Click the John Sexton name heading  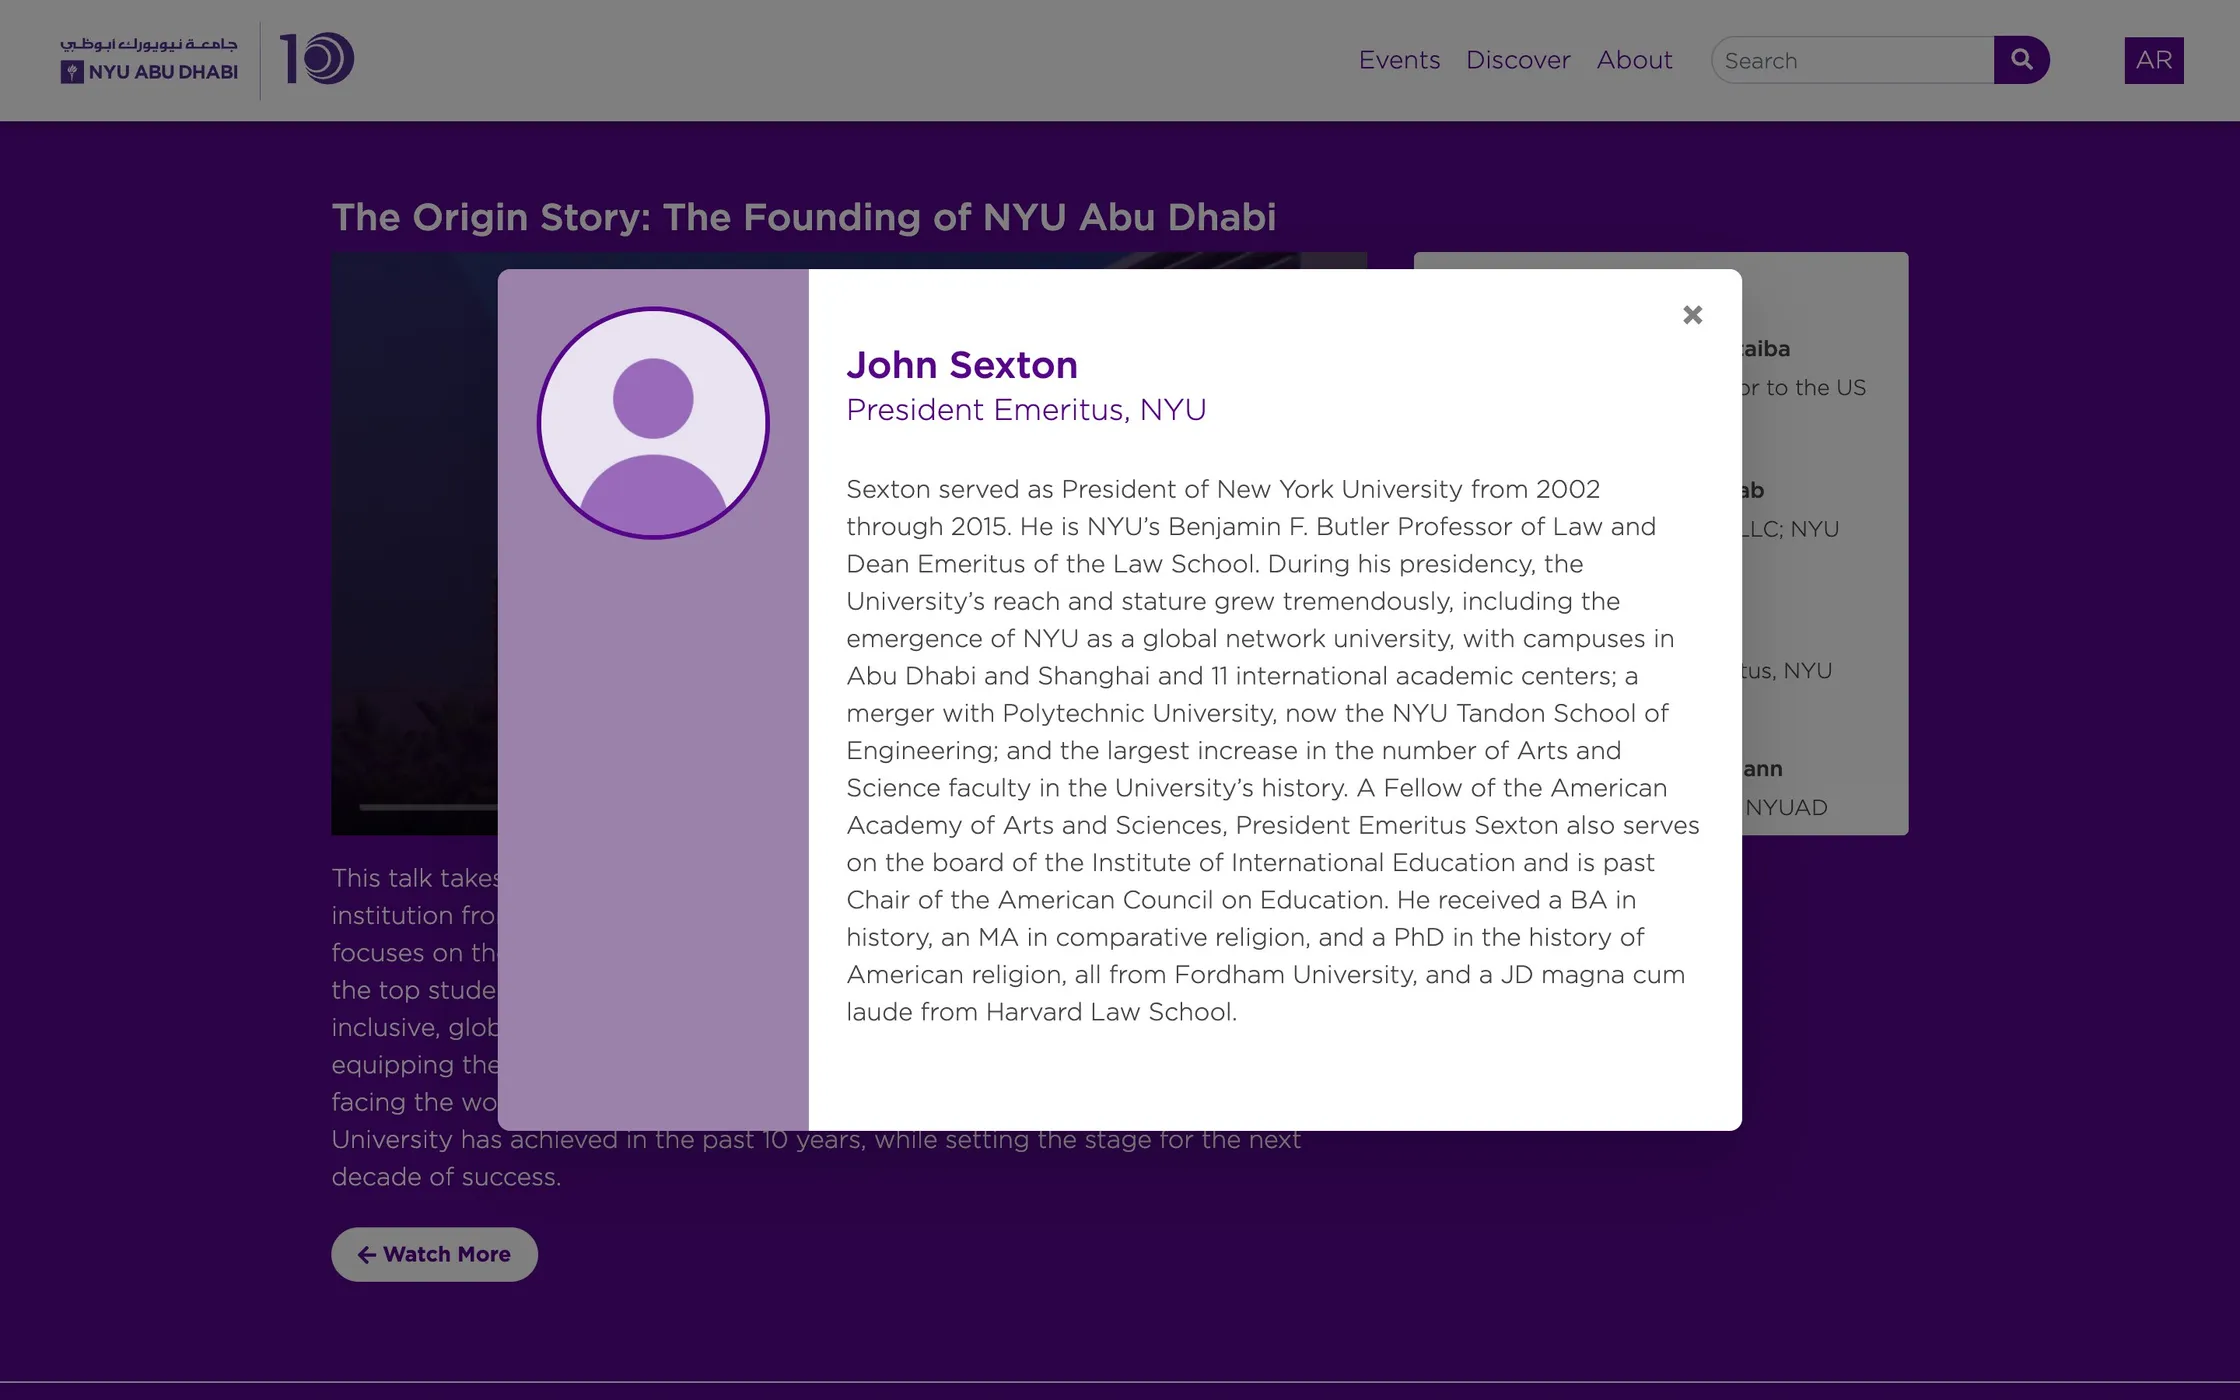[962, 365]
